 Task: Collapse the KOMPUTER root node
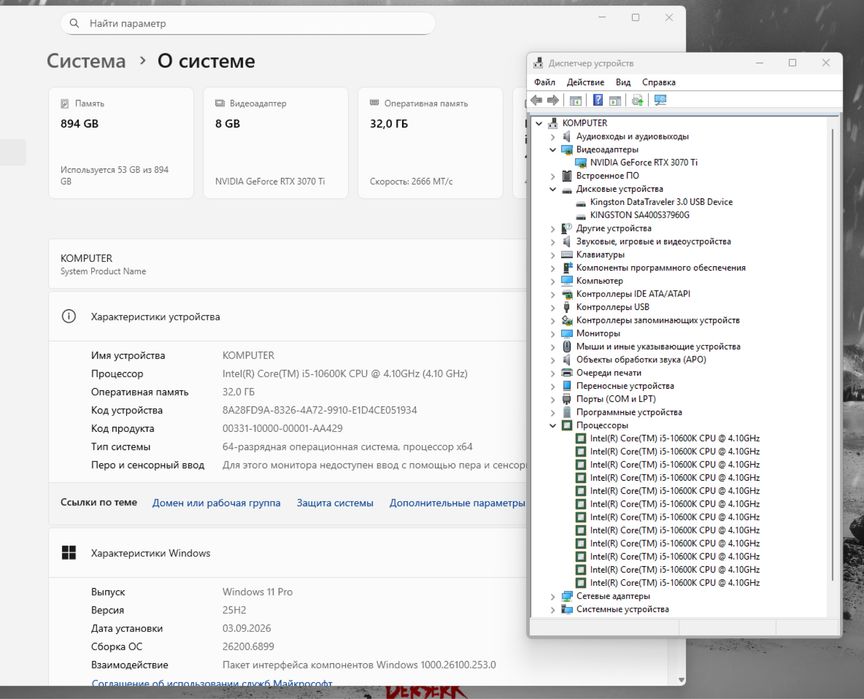(x=539, y=123)
